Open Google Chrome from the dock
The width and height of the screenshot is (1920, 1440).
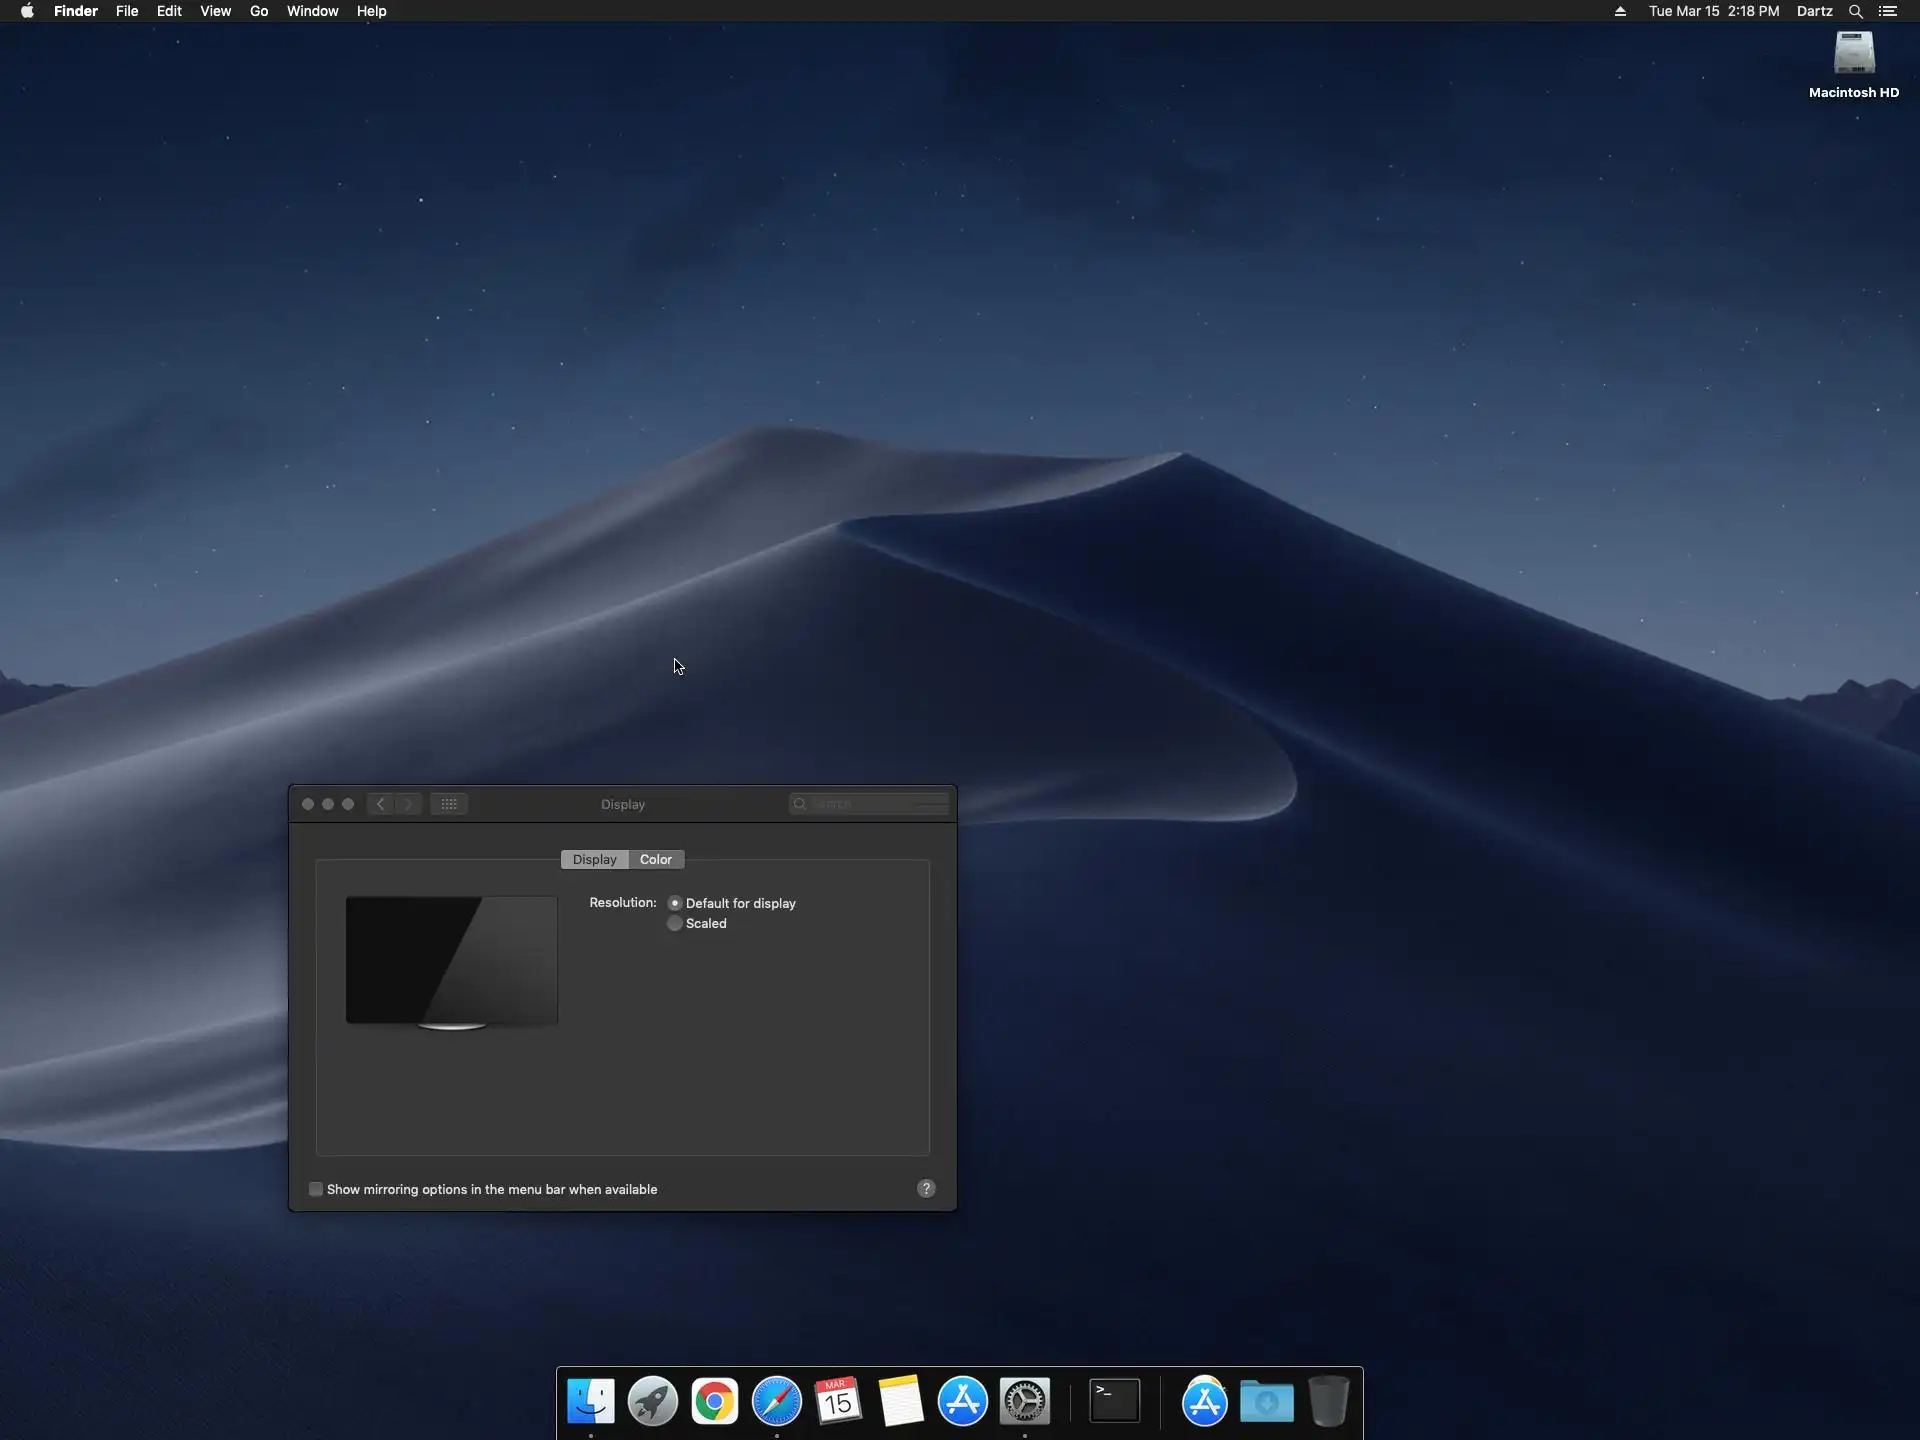point(714,1401)
